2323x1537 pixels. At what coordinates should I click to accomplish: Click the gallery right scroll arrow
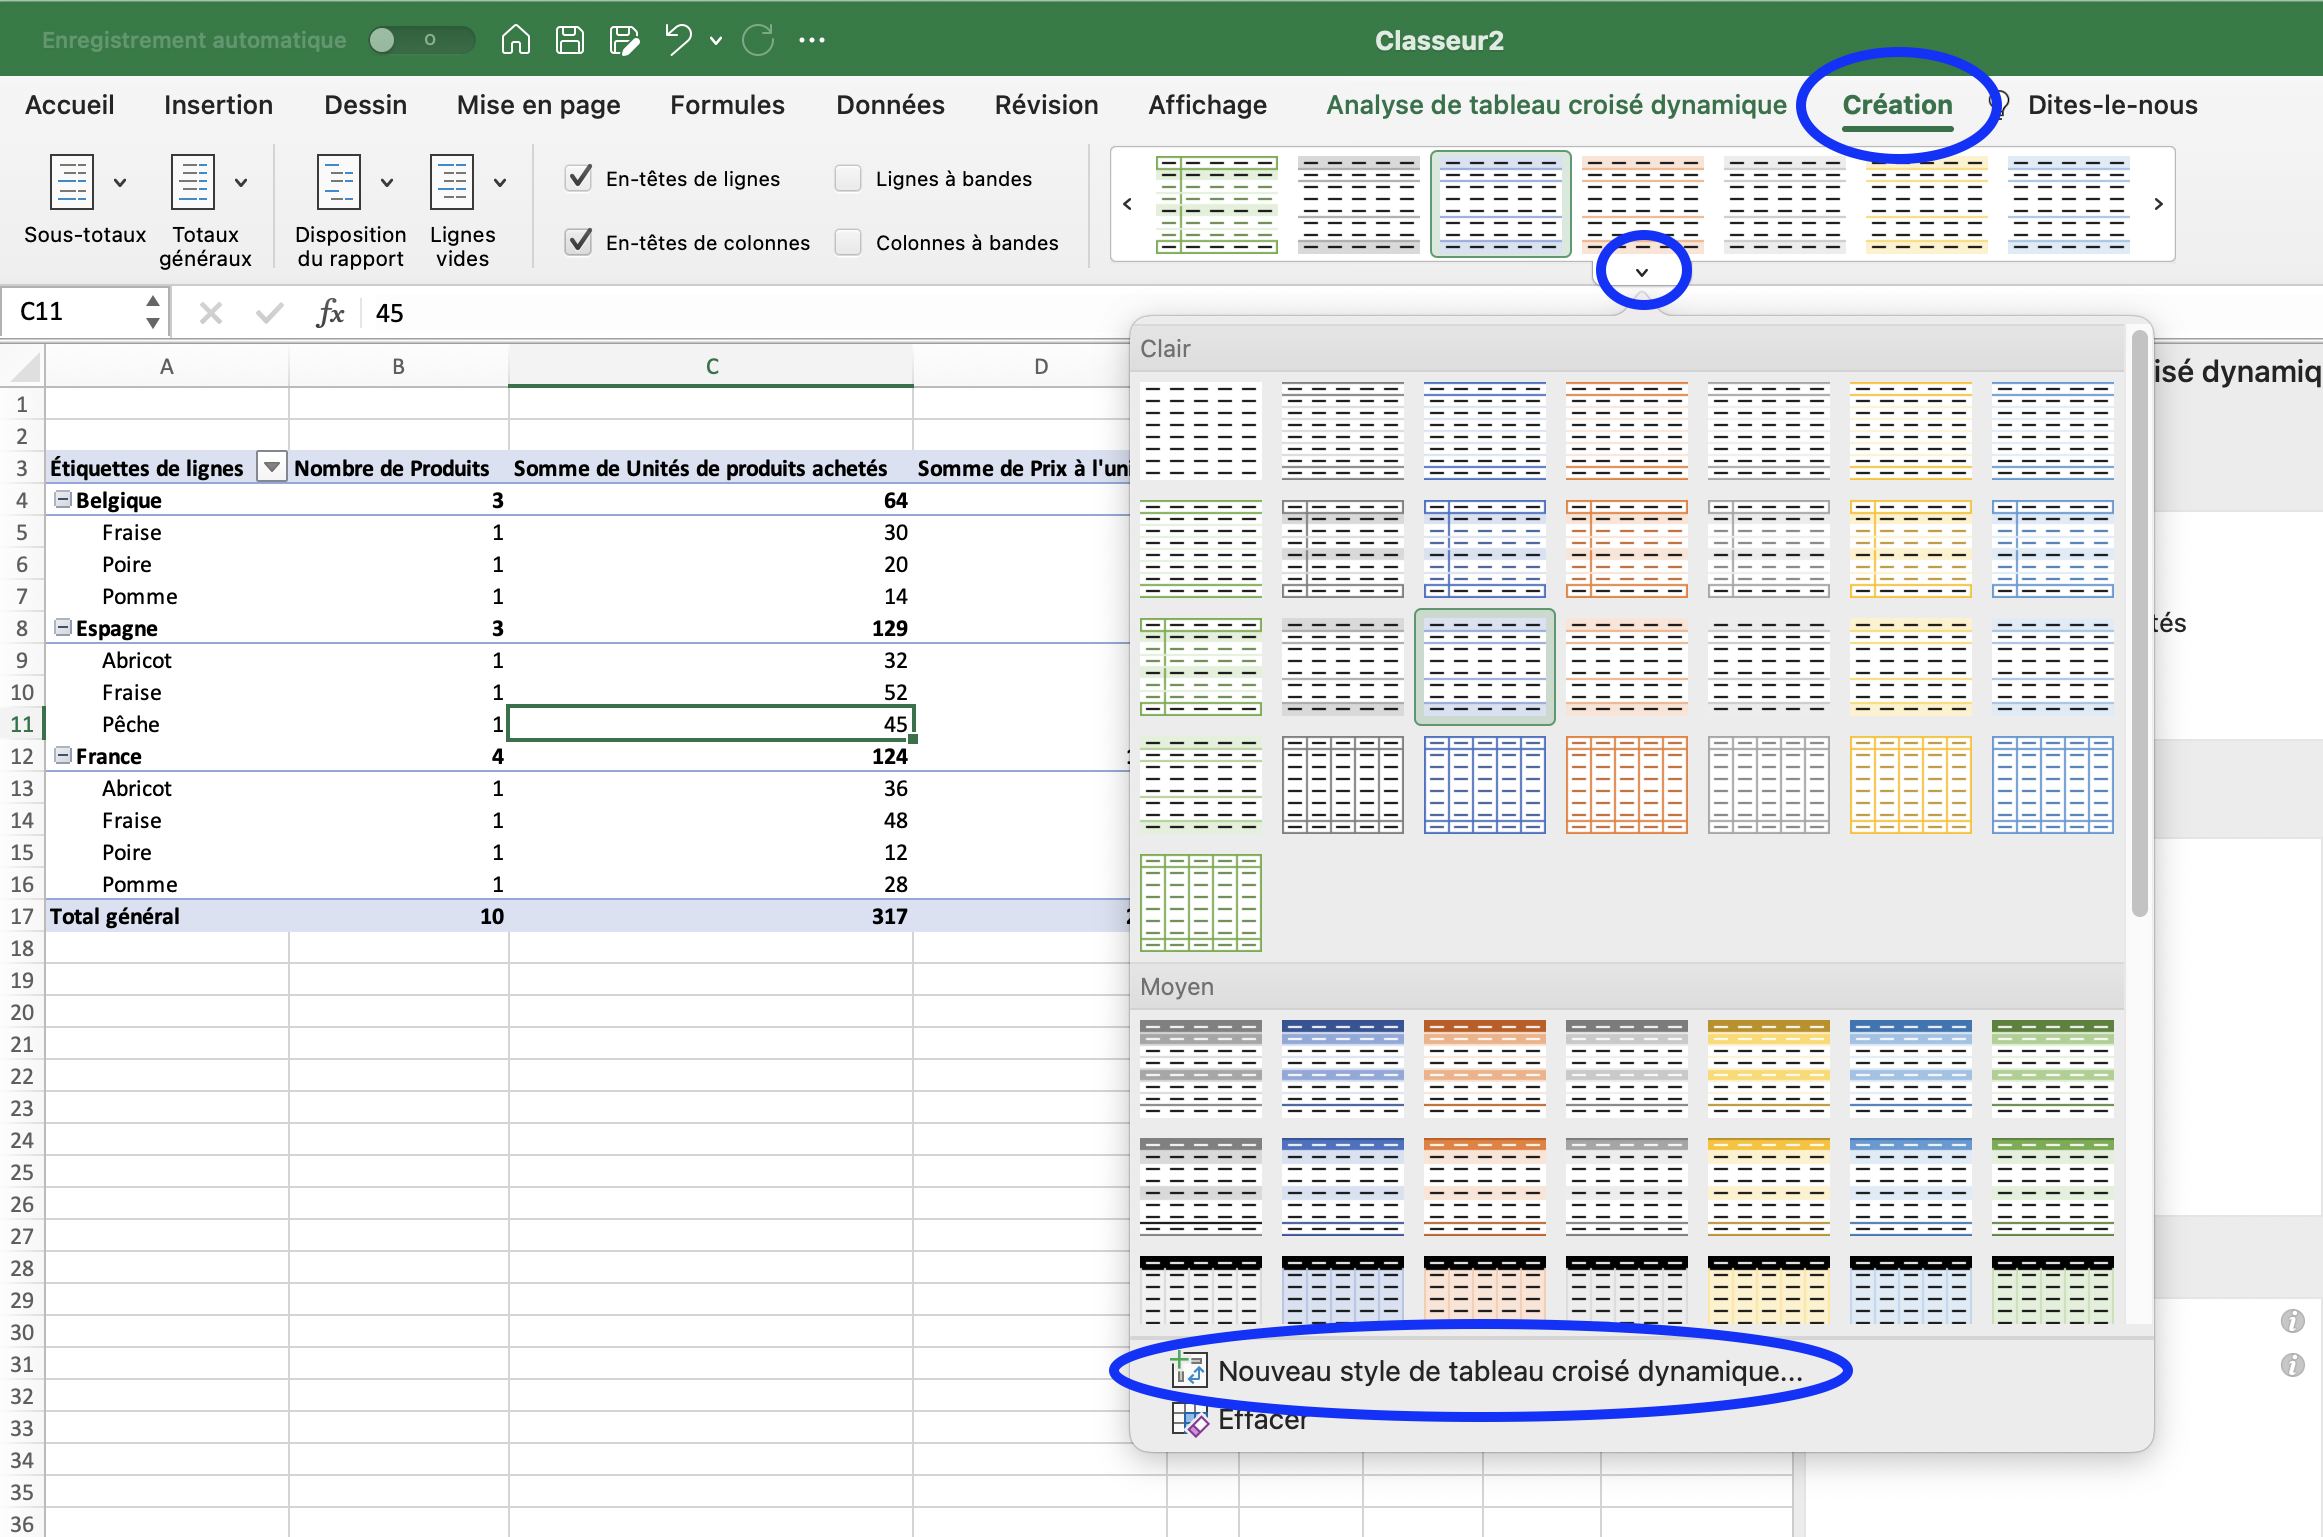(x=2159, y=204)
